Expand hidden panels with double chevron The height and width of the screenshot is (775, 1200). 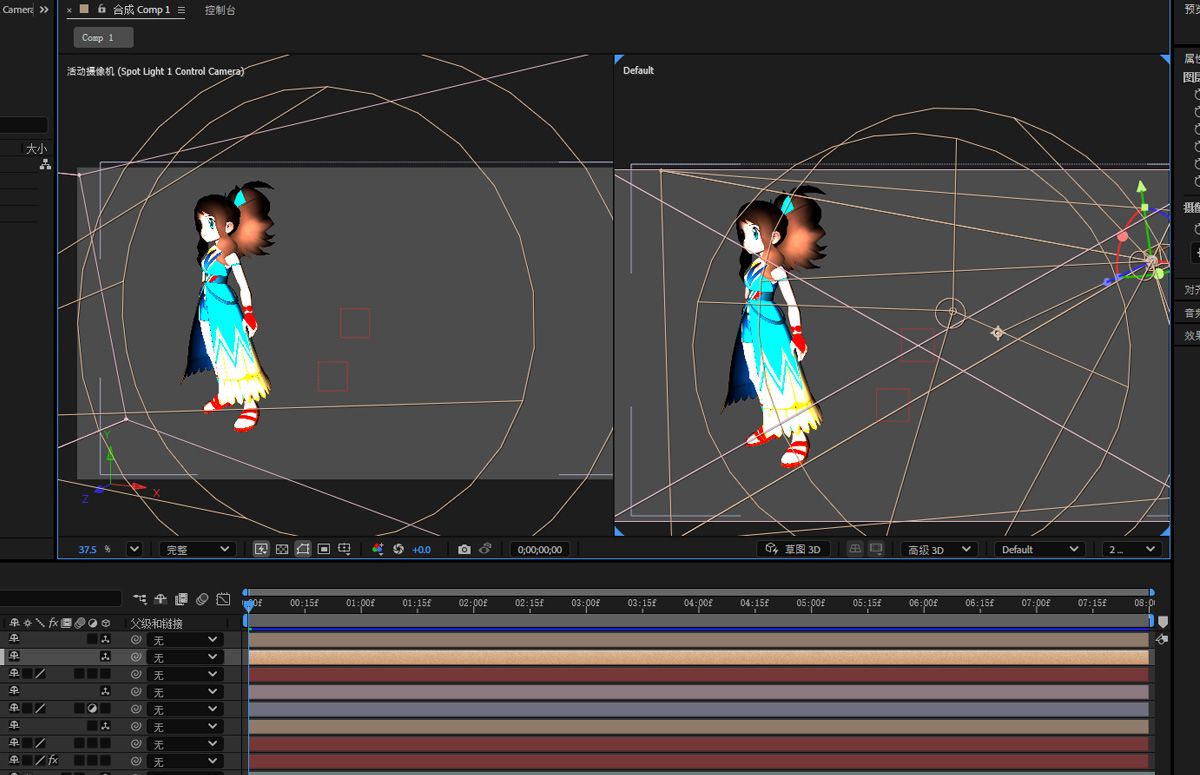(44, 9)
